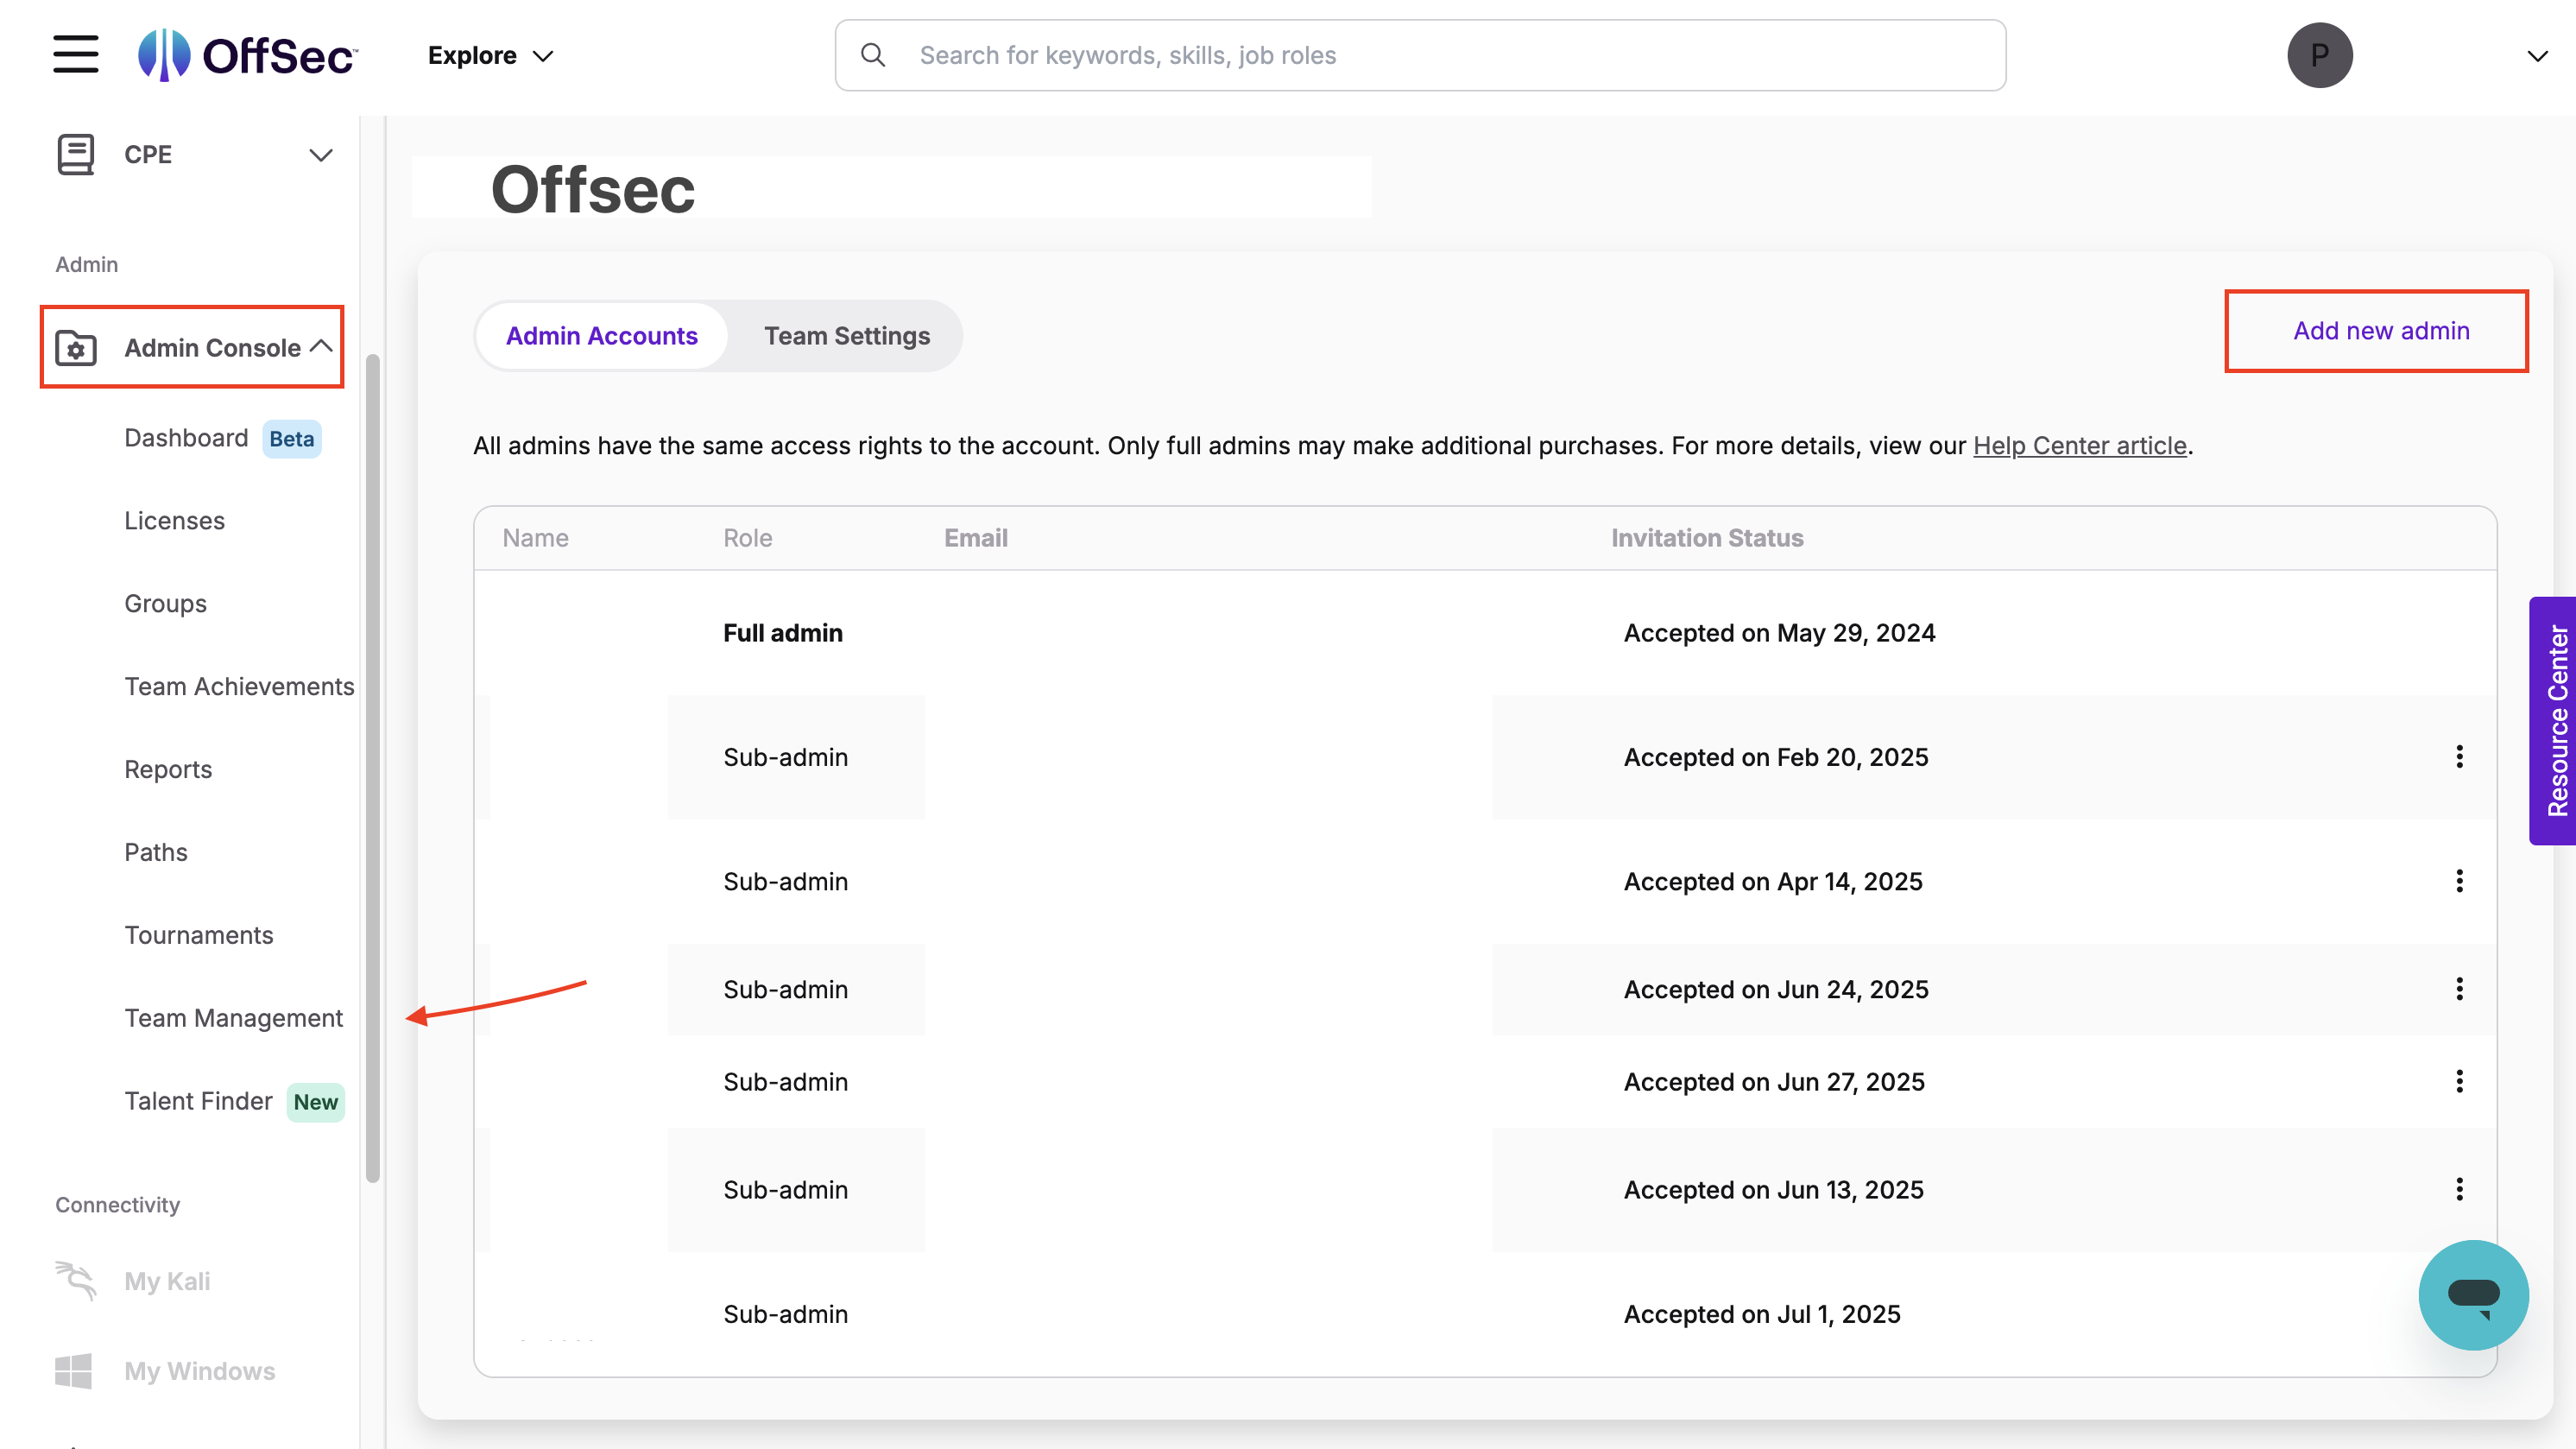Click the Add new admin button

pyautogui.click(x=2379, y=331)
